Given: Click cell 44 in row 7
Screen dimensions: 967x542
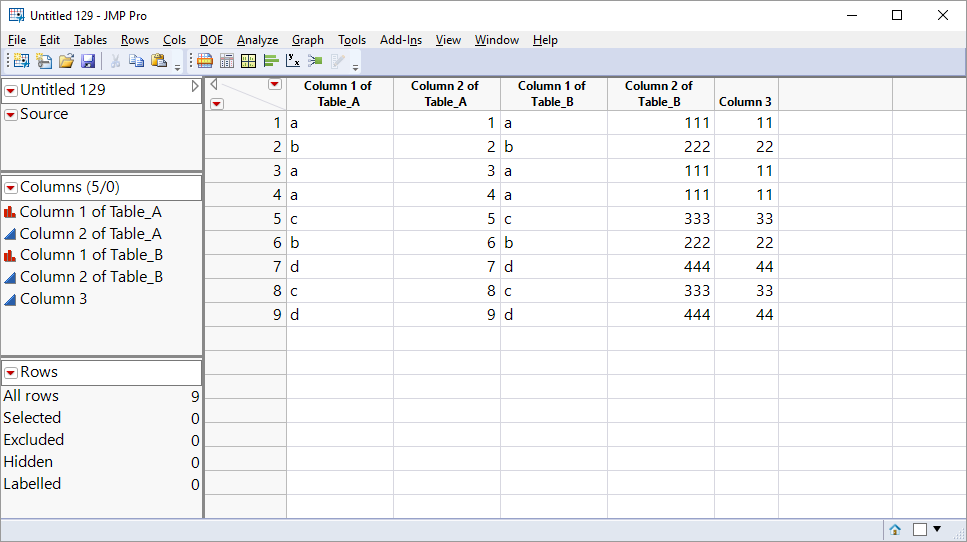Looking at the screenshot, I should coord(746,266).
